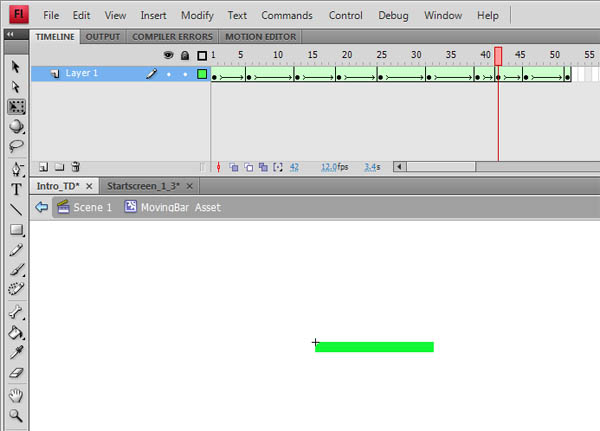Toggle the Onion Skin button
Viewport: 600px width, 431px height.
[233, 167]
